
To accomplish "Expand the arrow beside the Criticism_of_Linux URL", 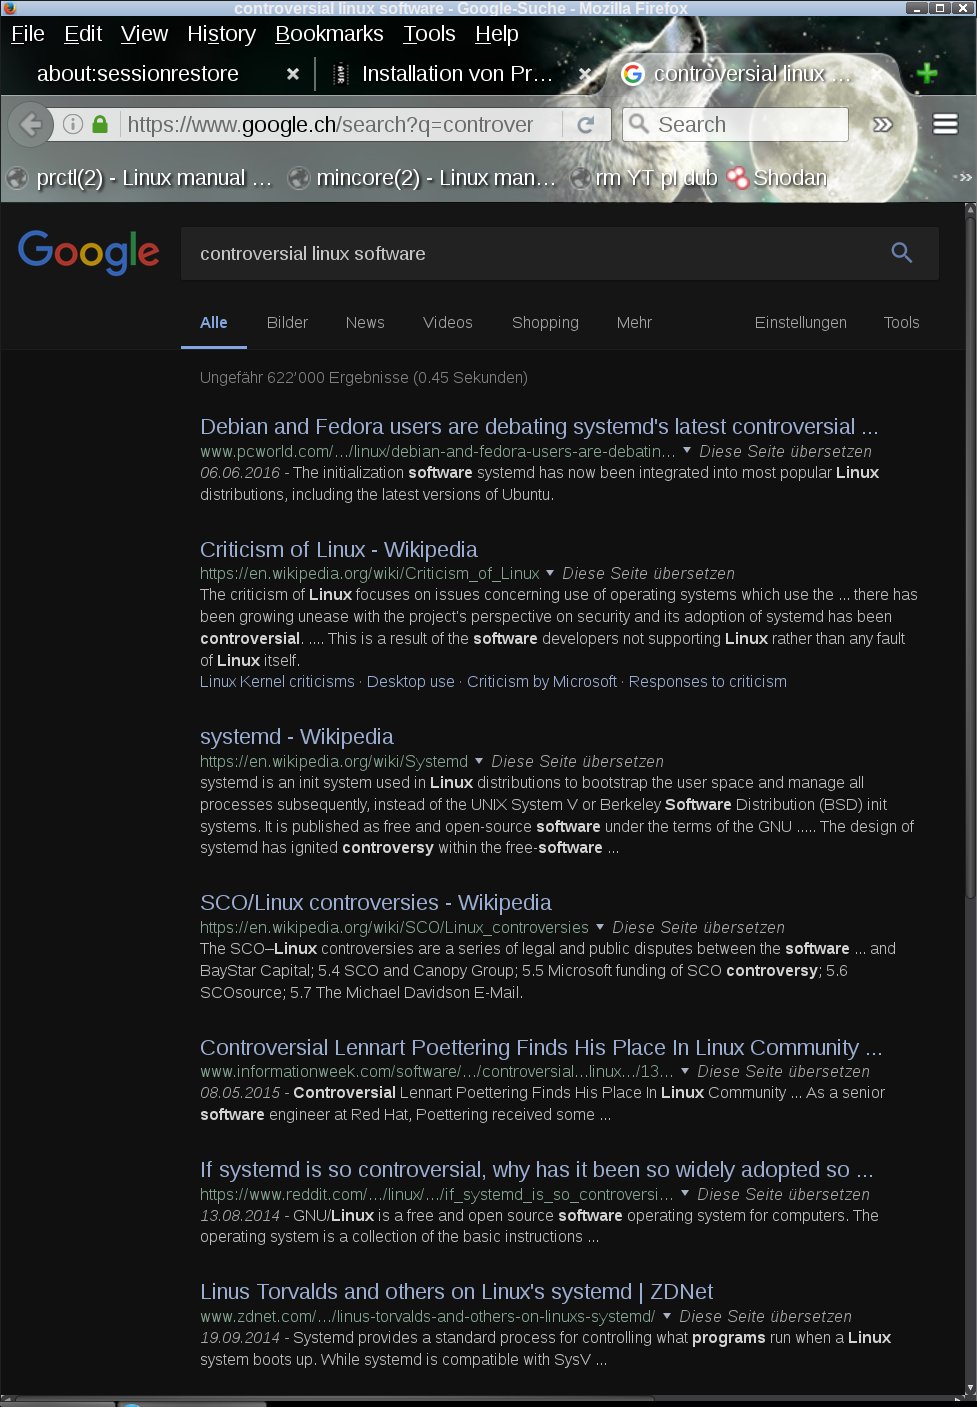I will 550,573.
